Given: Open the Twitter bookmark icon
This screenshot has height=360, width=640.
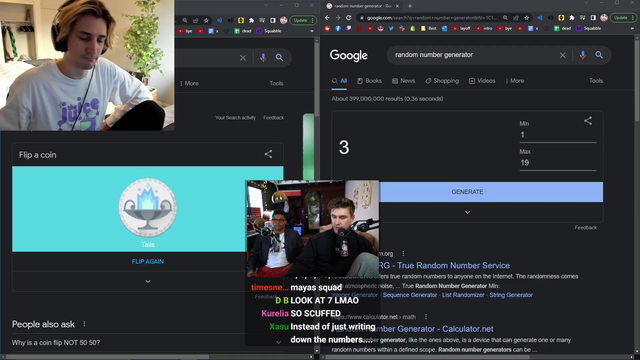Looking at the screenshot, I should [391, 28].
